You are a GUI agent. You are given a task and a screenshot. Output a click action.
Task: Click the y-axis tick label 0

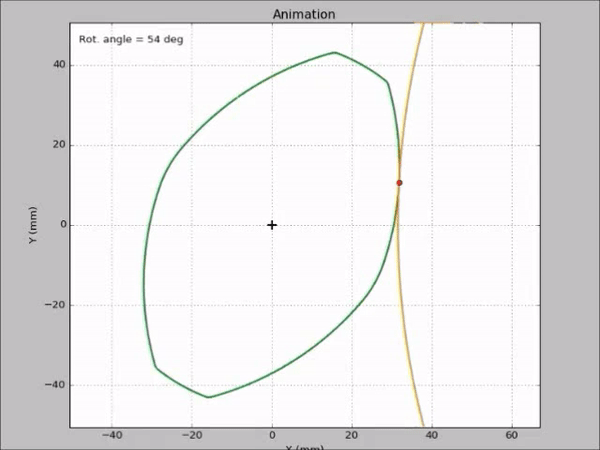click(63, 225)
